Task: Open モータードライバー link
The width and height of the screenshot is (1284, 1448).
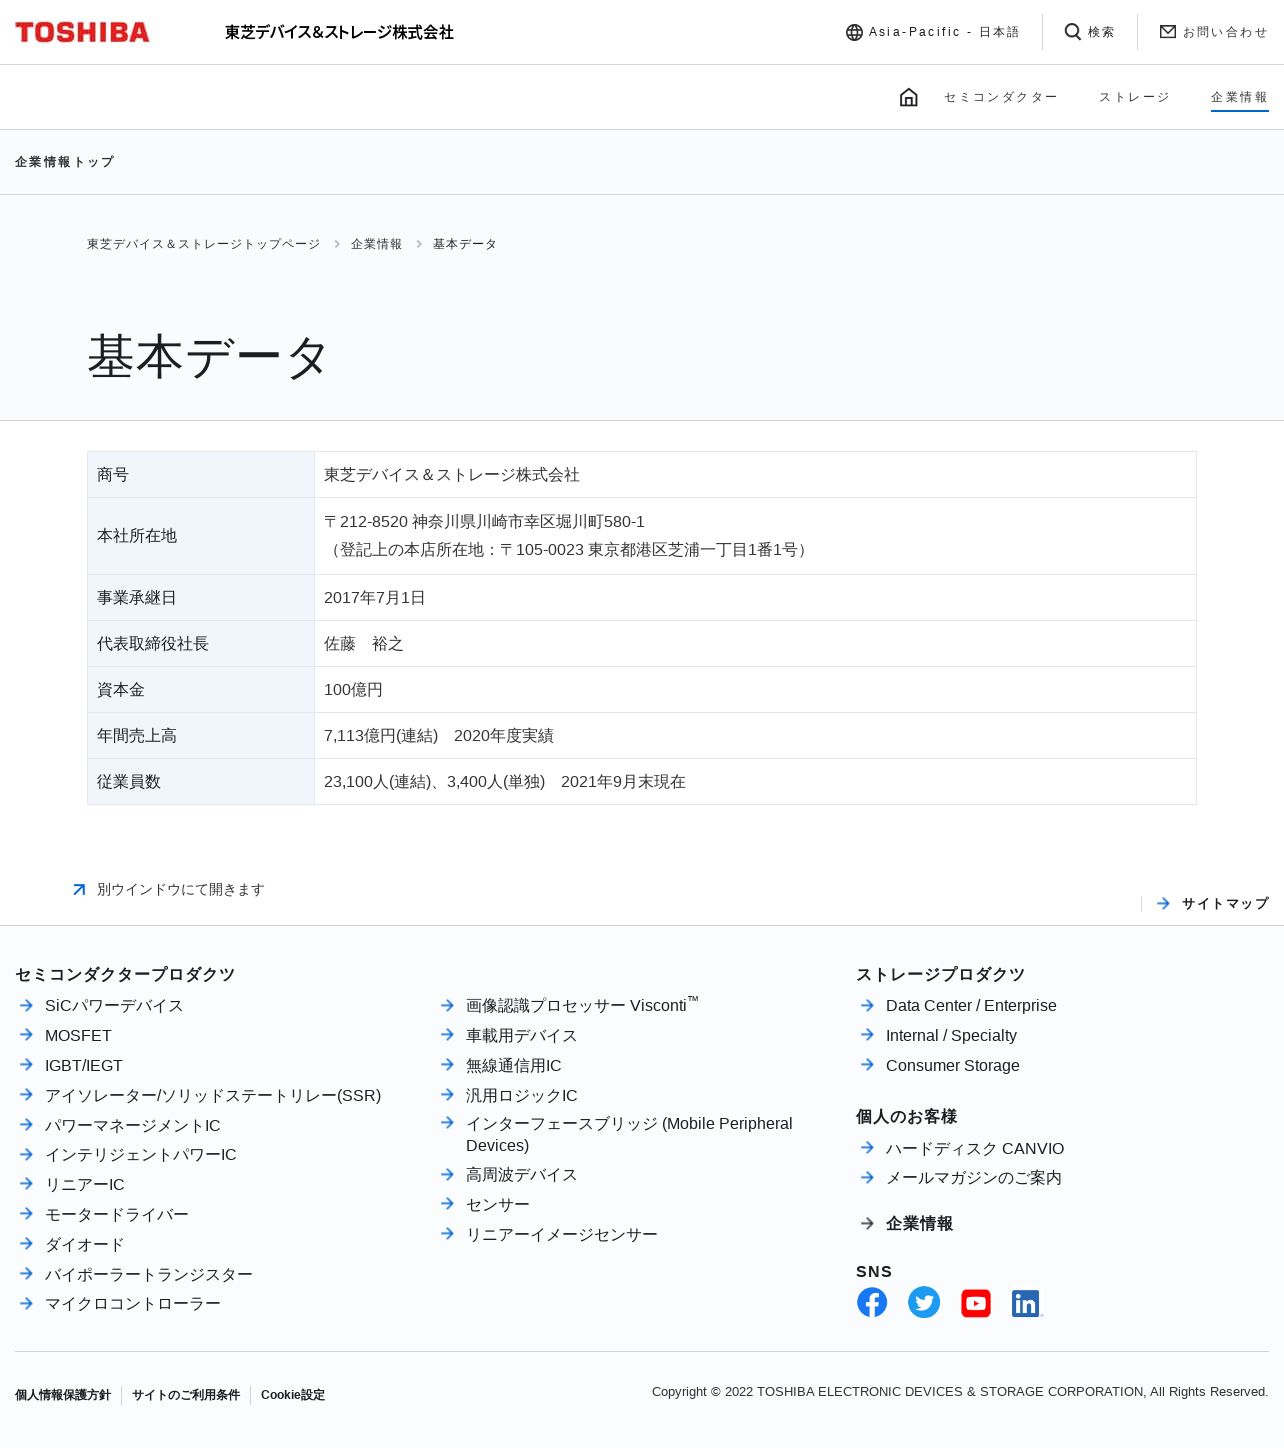Action: (x=117, y=1215)
